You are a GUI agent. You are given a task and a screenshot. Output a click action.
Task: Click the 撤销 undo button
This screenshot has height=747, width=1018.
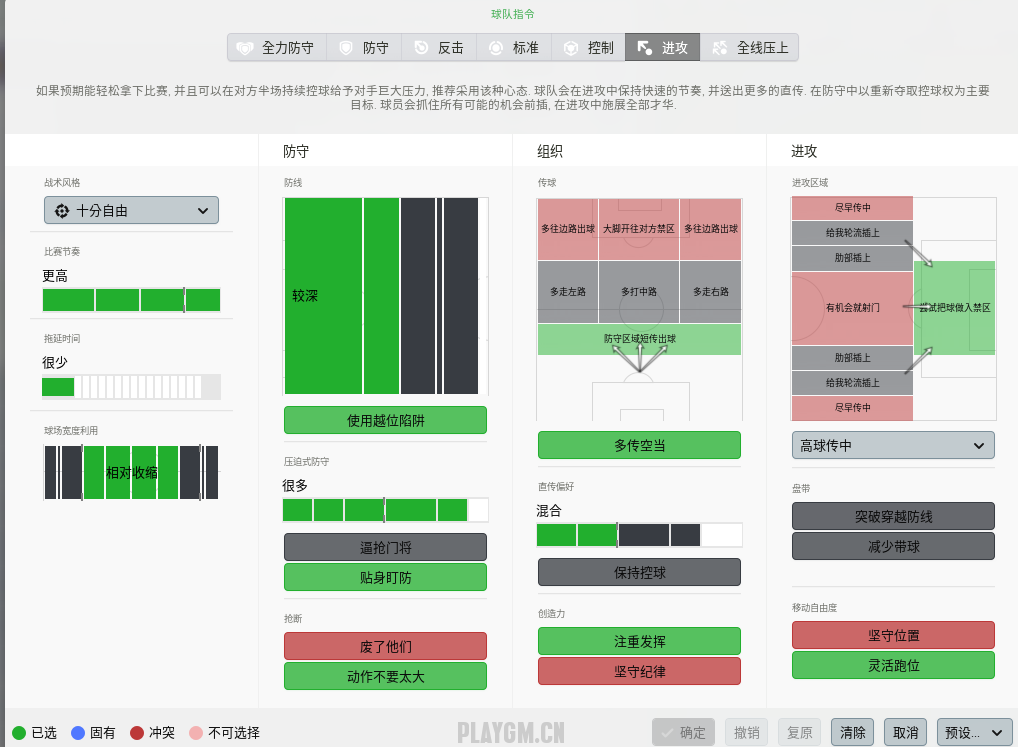[x=747, y=733]
